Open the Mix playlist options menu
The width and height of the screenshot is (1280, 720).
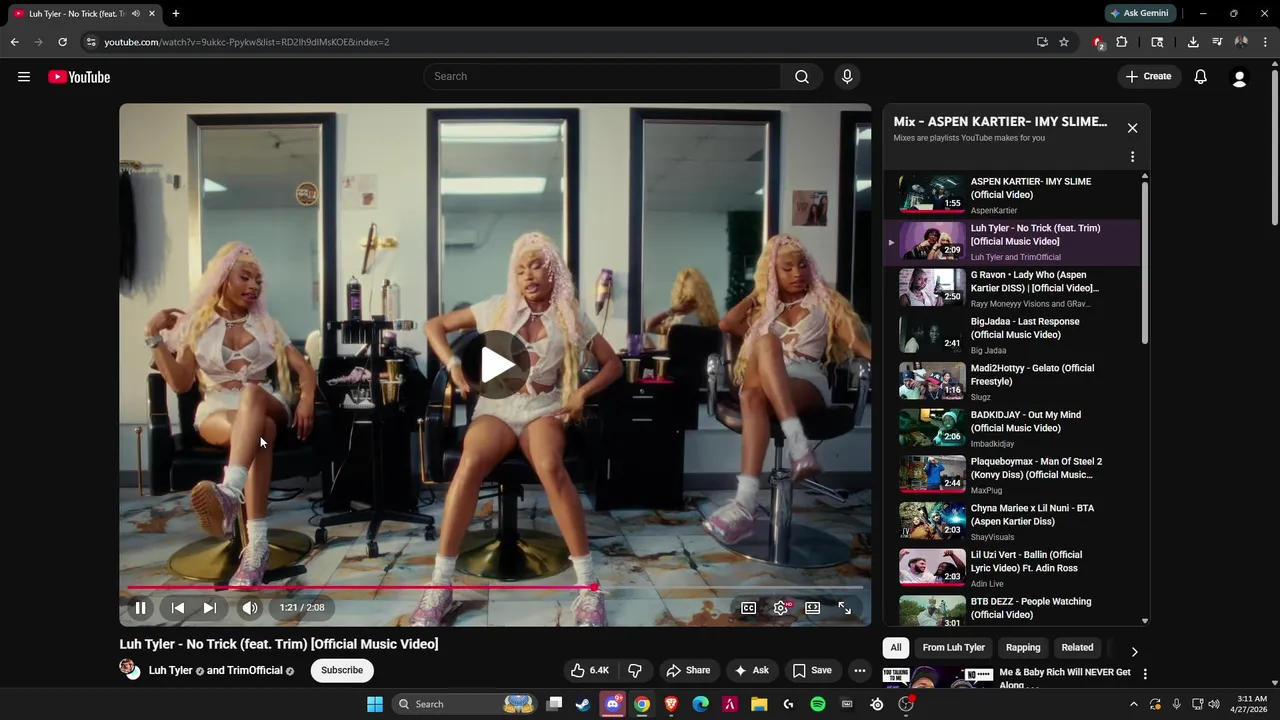1132,157
